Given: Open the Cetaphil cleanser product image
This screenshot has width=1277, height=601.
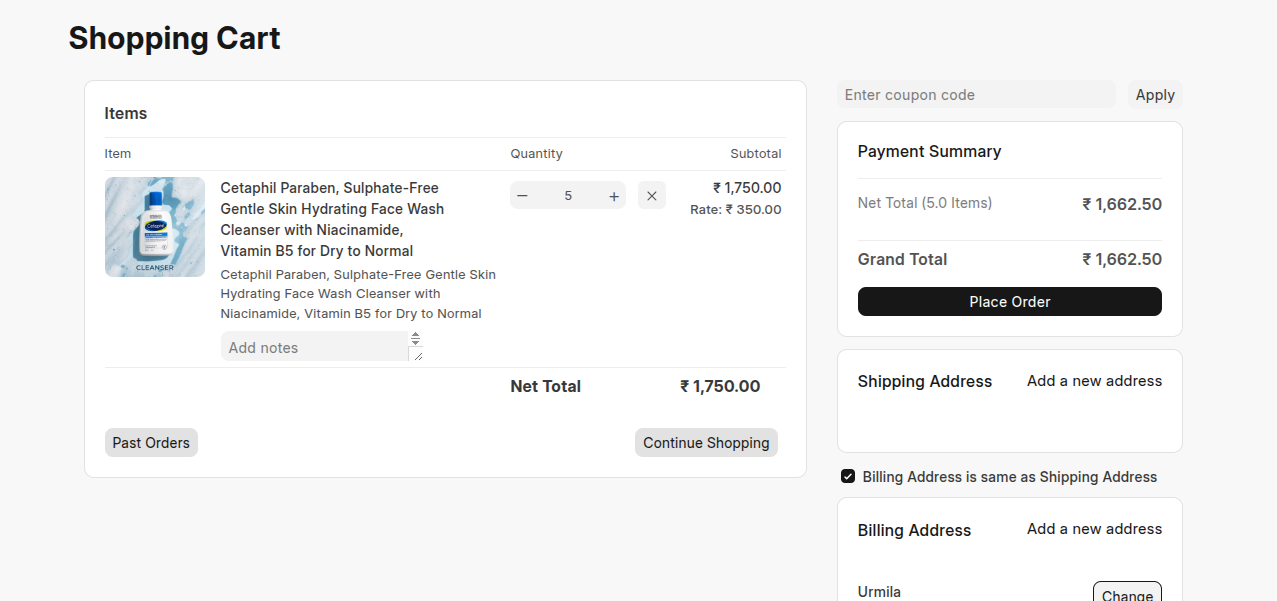Looking at the screenshot, I should [x=155, y=227].
